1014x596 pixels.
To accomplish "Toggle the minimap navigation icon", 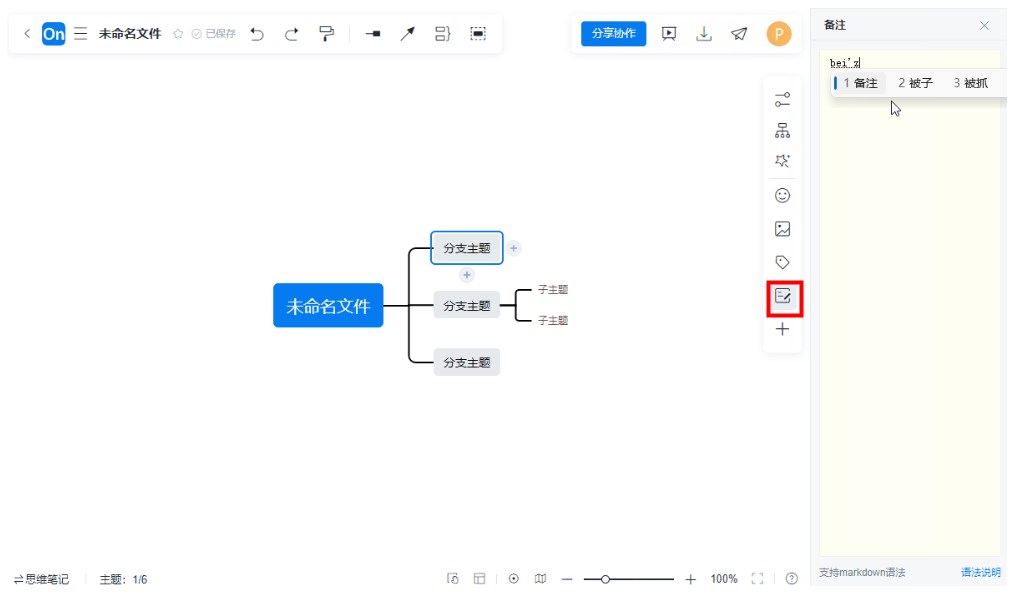I will 541,579.
